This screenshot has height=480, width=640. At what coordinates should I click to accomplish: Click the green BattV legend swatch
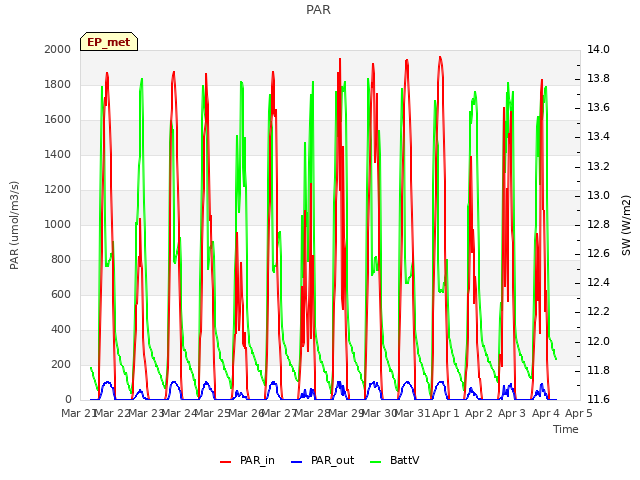(x=375, y=461)
